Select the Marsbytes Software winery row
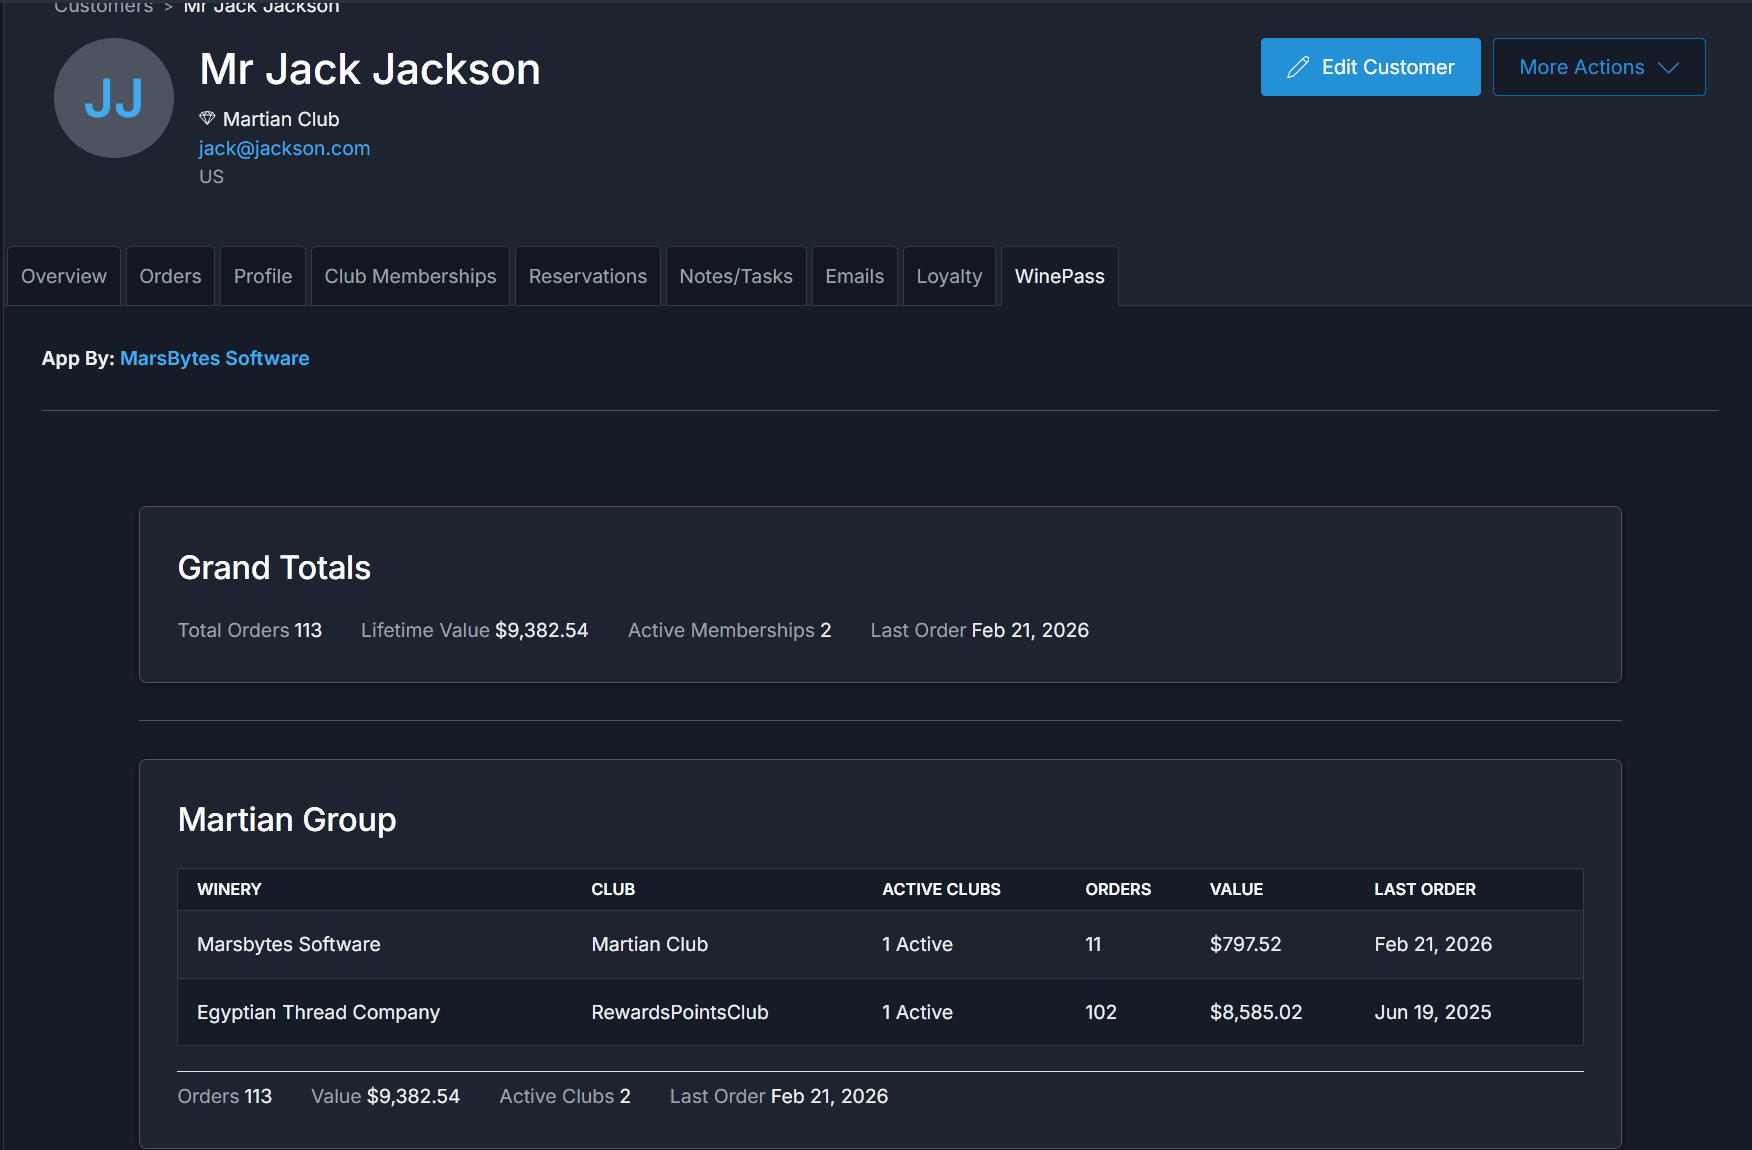Image resolution: width=1752 pixels, height=1150 pixels. coord(288,944)
